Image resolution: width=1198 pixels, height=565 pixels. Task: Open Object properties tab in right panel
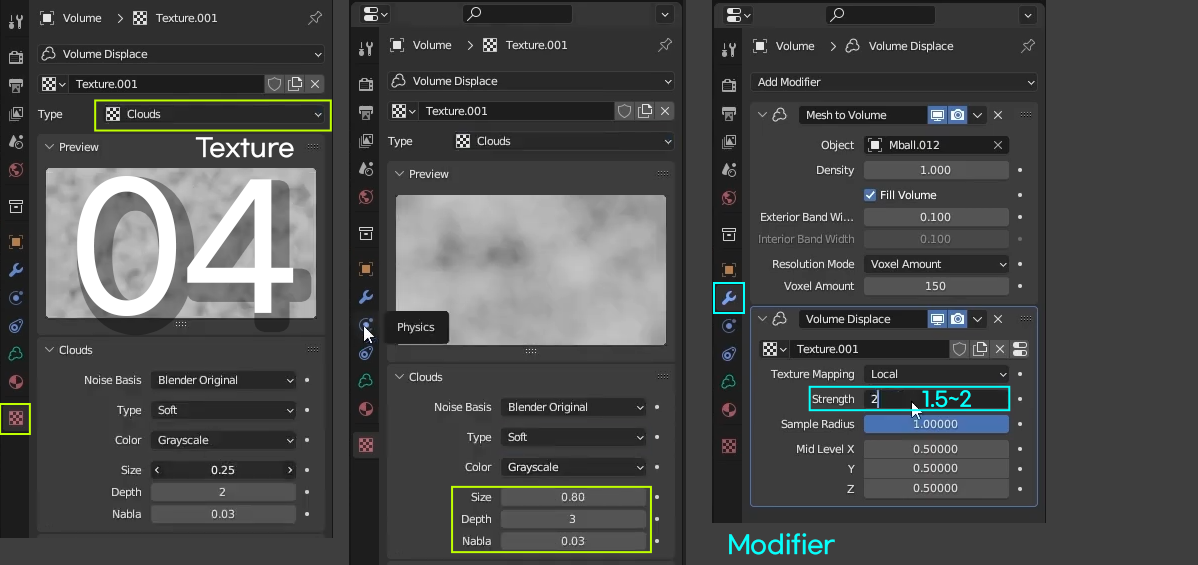point(729,270)
